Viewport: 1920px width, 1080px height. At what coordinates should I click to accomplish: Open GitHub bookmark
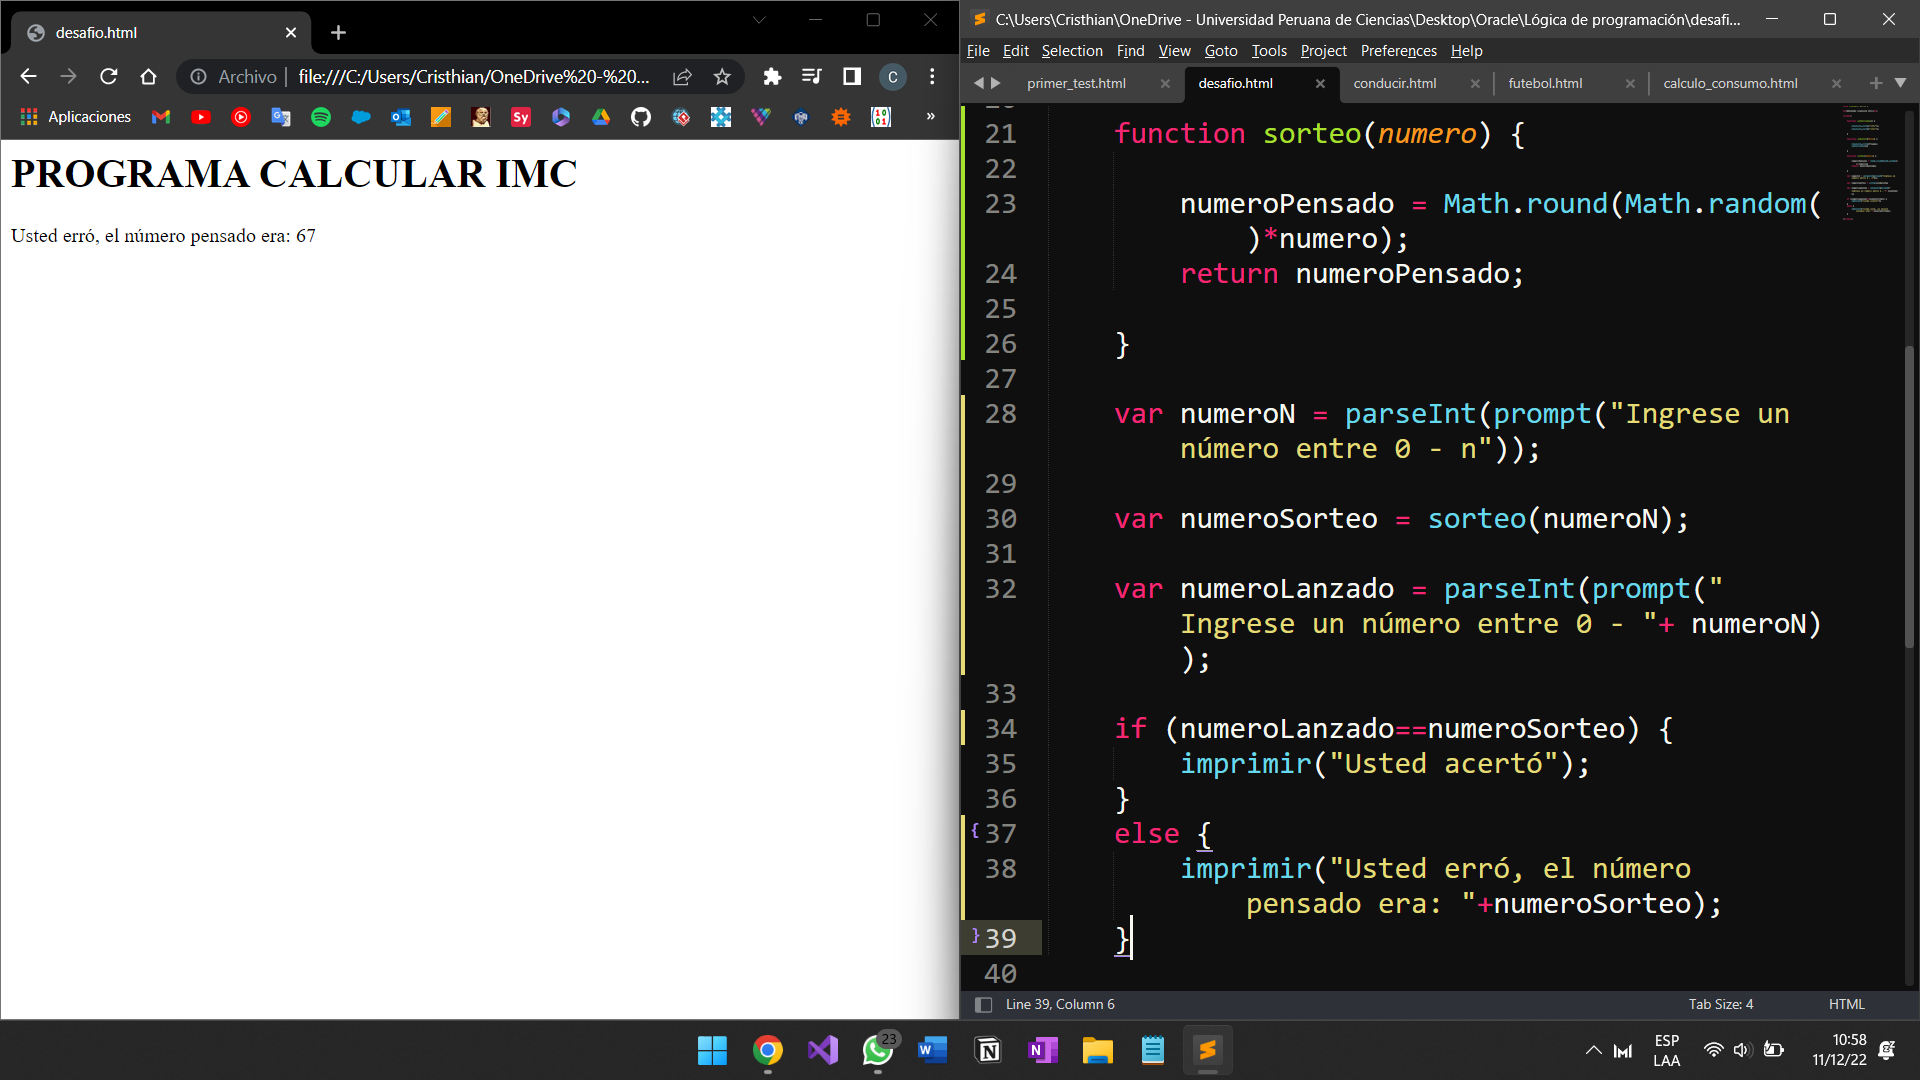click(x=641, y=117)
